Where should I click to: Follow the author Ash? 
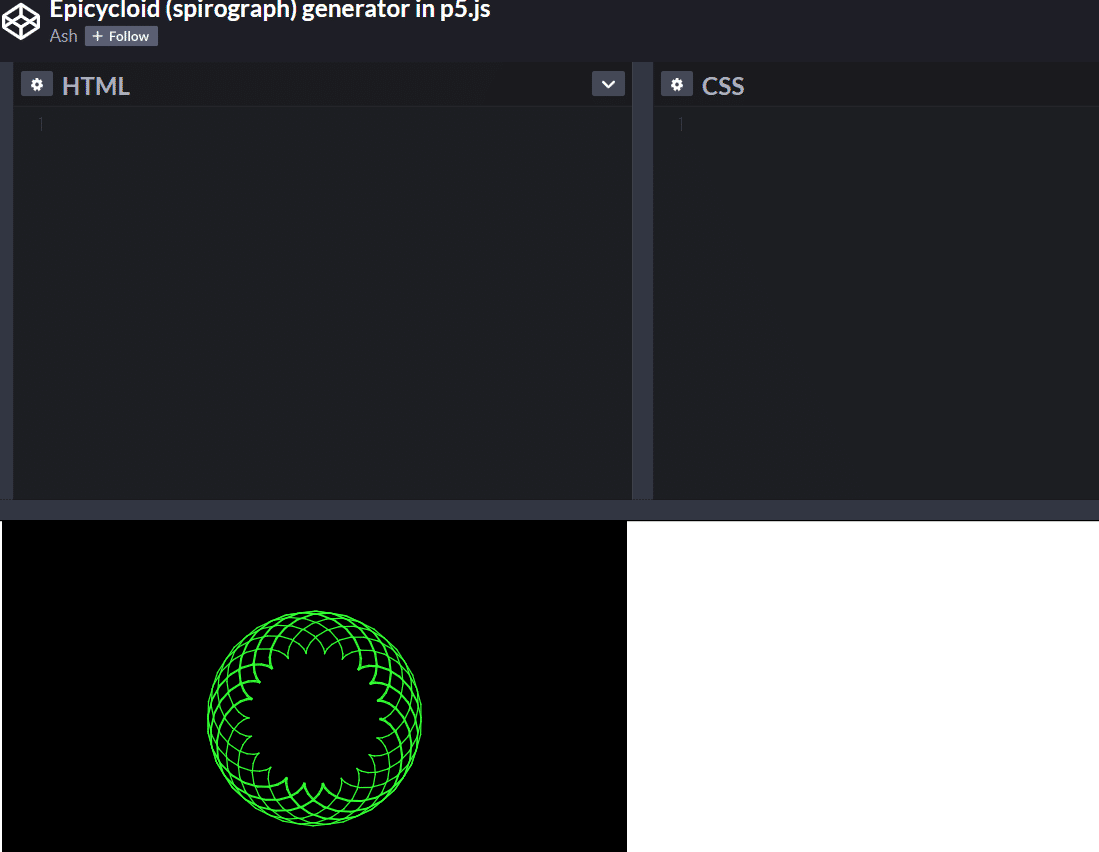[x=121, y=36]
